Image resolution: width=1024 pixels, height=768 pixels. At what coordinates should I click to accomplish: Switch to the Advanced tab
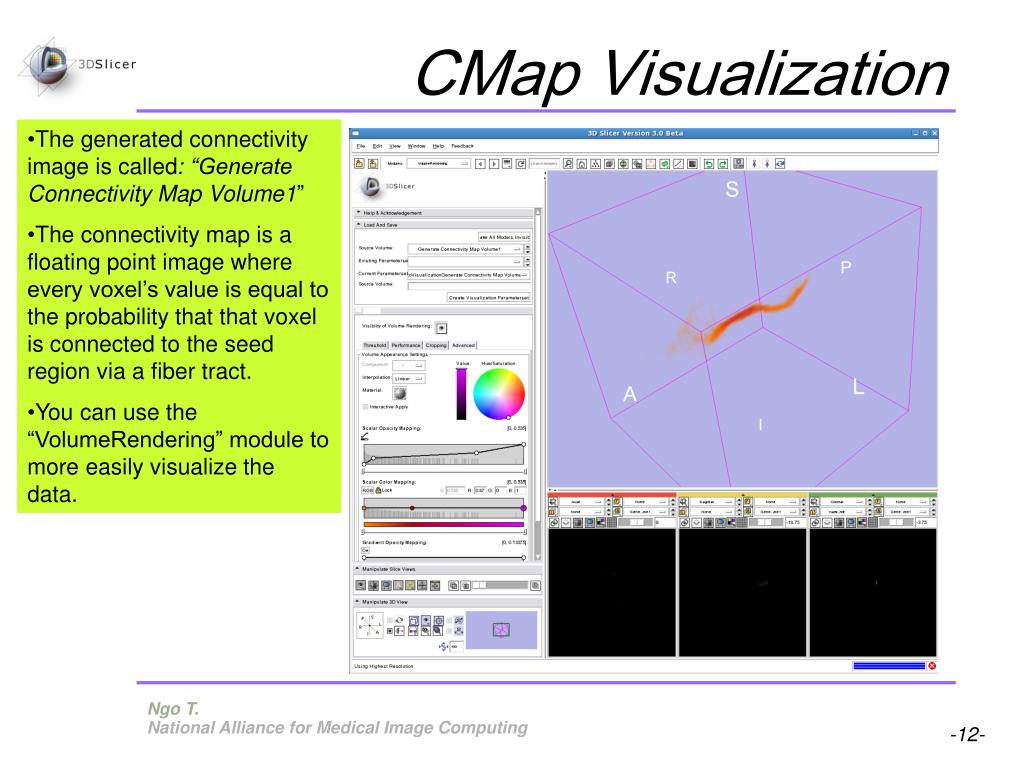click(x=464, y=345)
